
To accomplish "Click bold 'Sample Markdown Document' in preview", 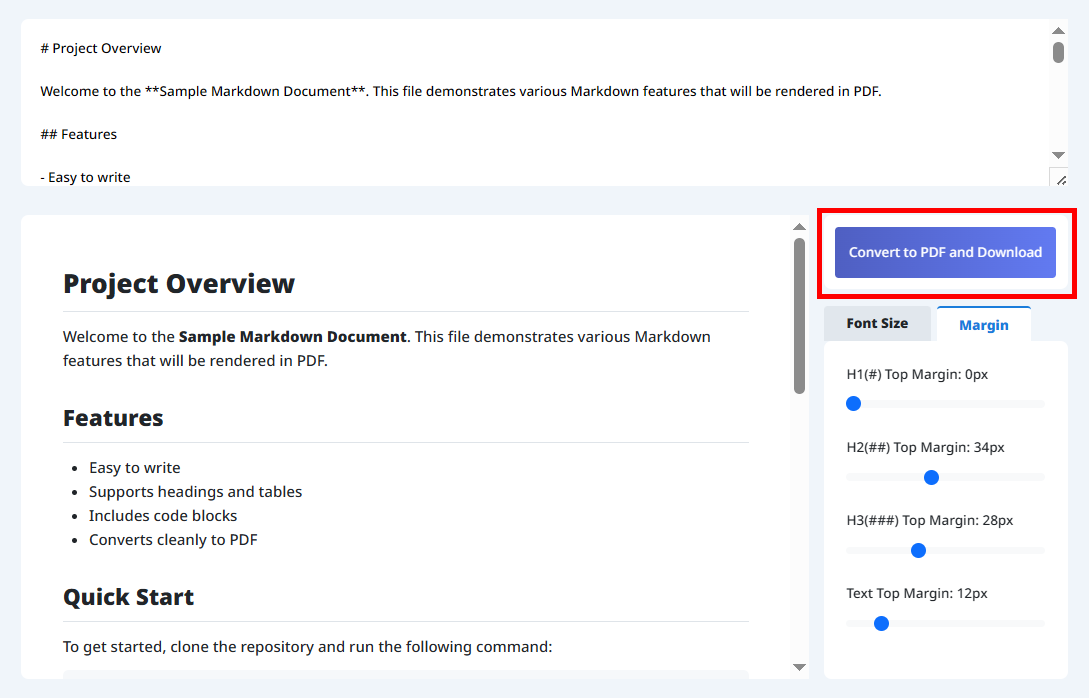I will [292, 337].
